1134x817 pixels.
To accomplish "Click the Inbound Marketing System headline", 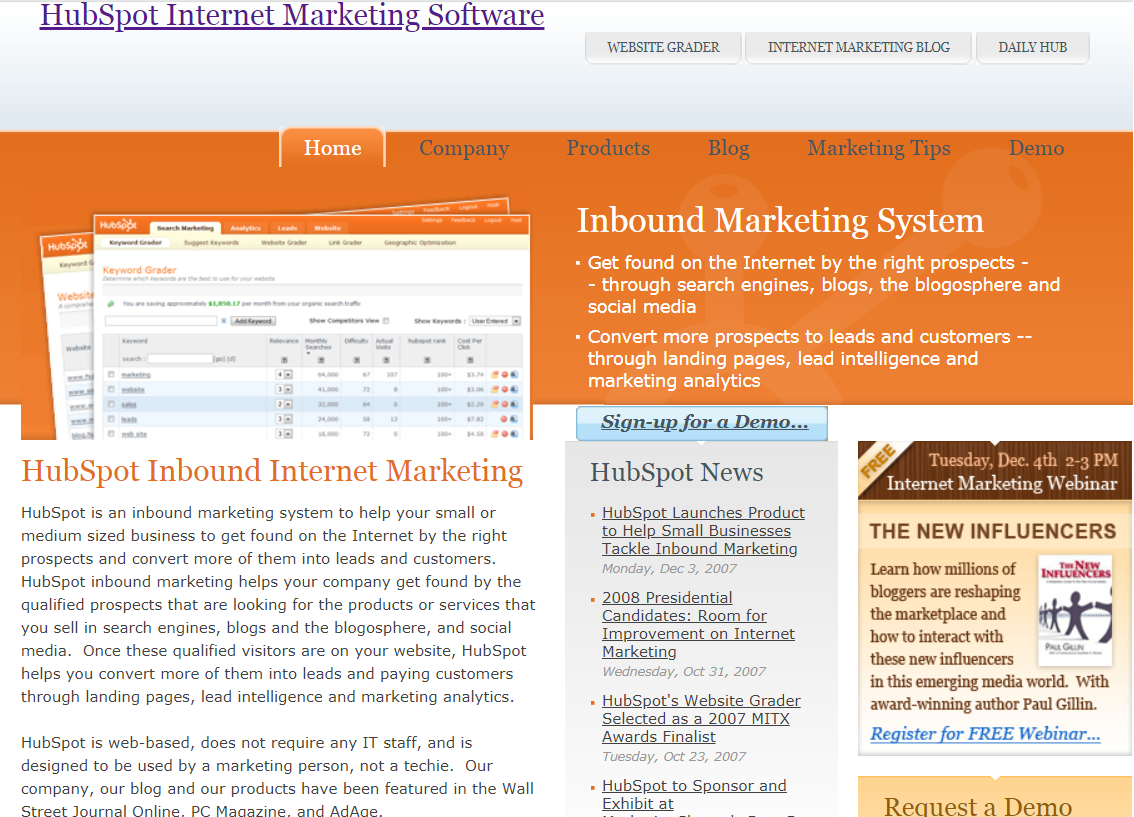I will point(780,221).
